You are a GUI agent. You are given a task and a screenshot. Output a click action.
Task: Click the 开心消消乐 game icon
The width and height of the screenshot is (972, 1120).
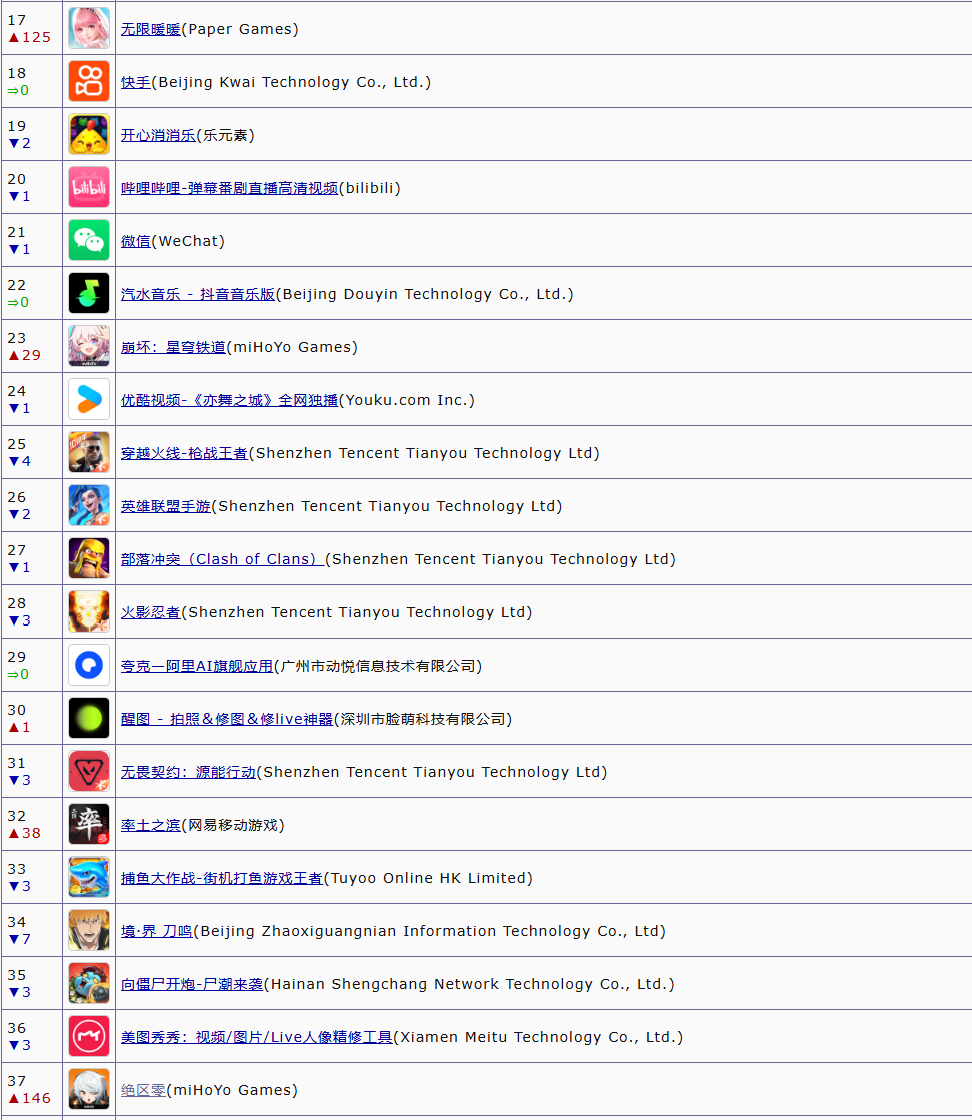pos(89,134)
